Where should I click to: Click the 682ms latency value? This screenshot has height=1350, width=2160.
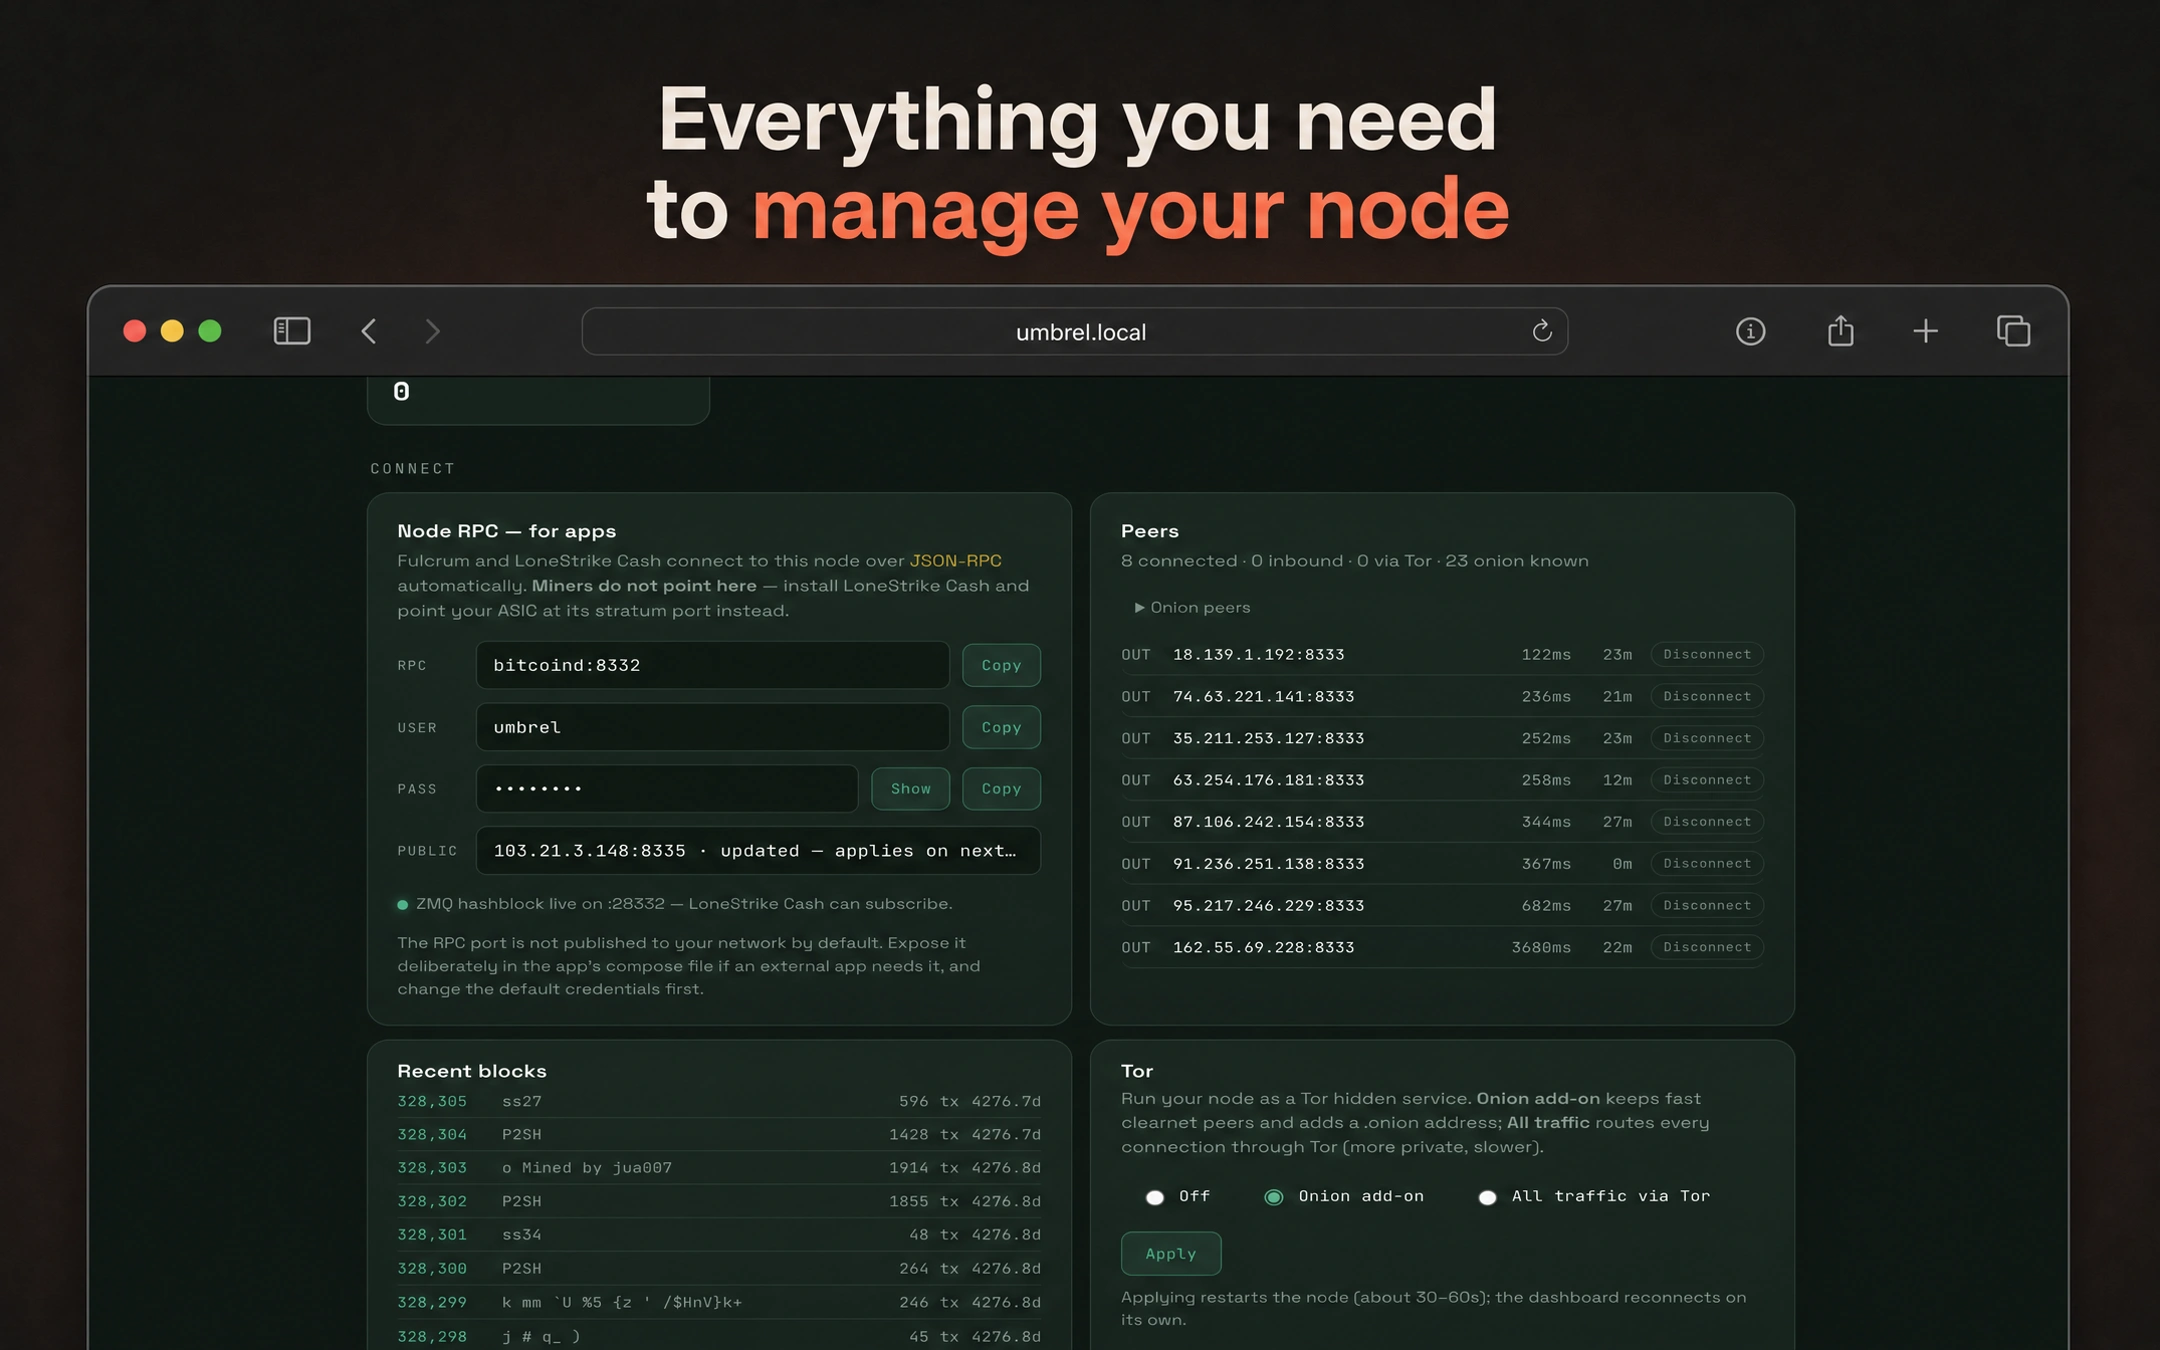click(x=1546, y=905)
